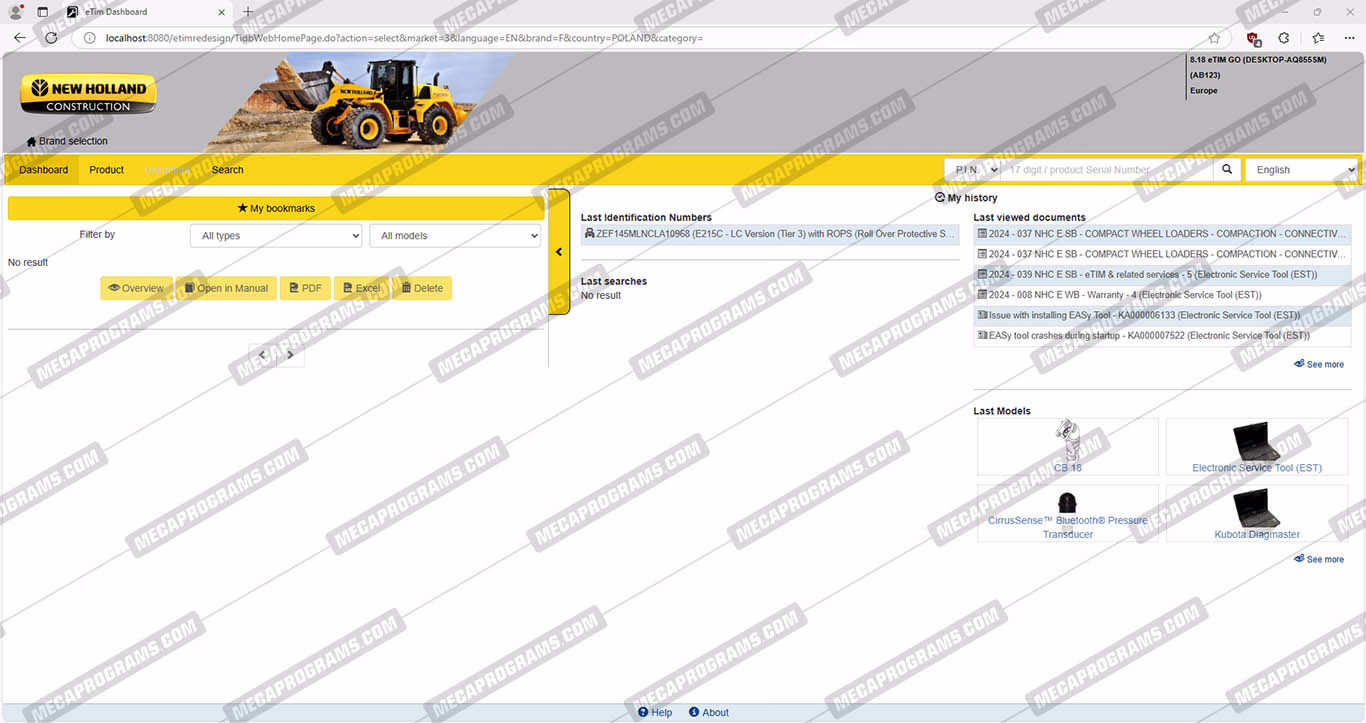Viewport: 1366px width, 723px height.
Task: Open a new browser tab
Action: [x=248, y=12]
